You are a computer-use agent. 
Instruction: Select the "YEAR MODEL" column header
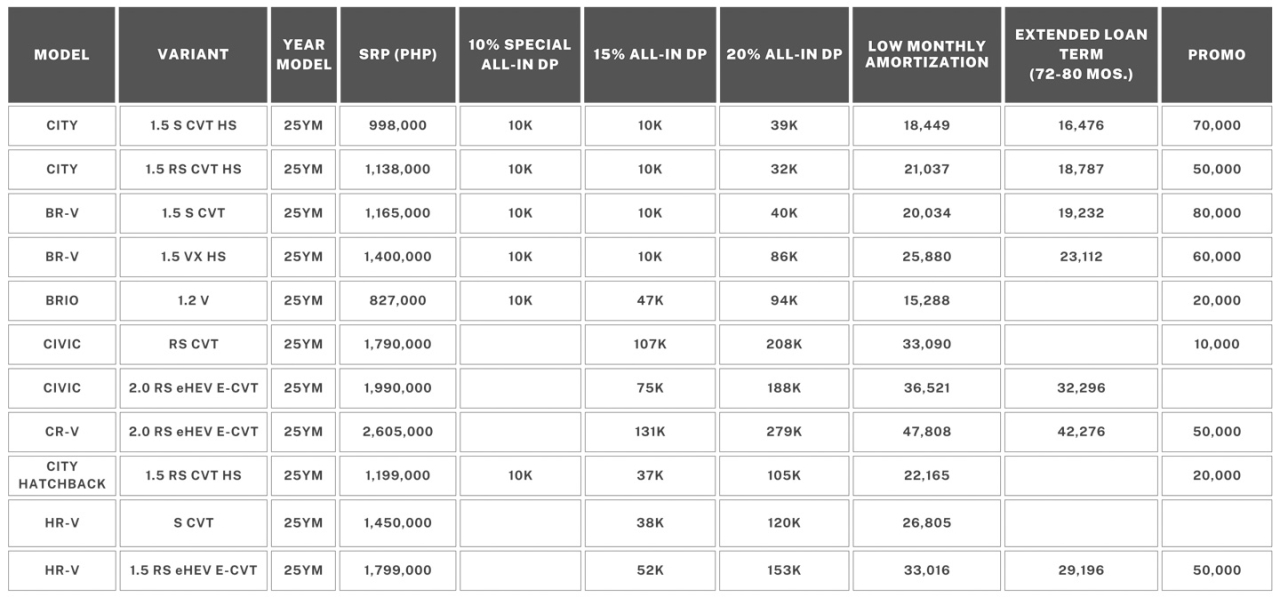click(303, 55)
